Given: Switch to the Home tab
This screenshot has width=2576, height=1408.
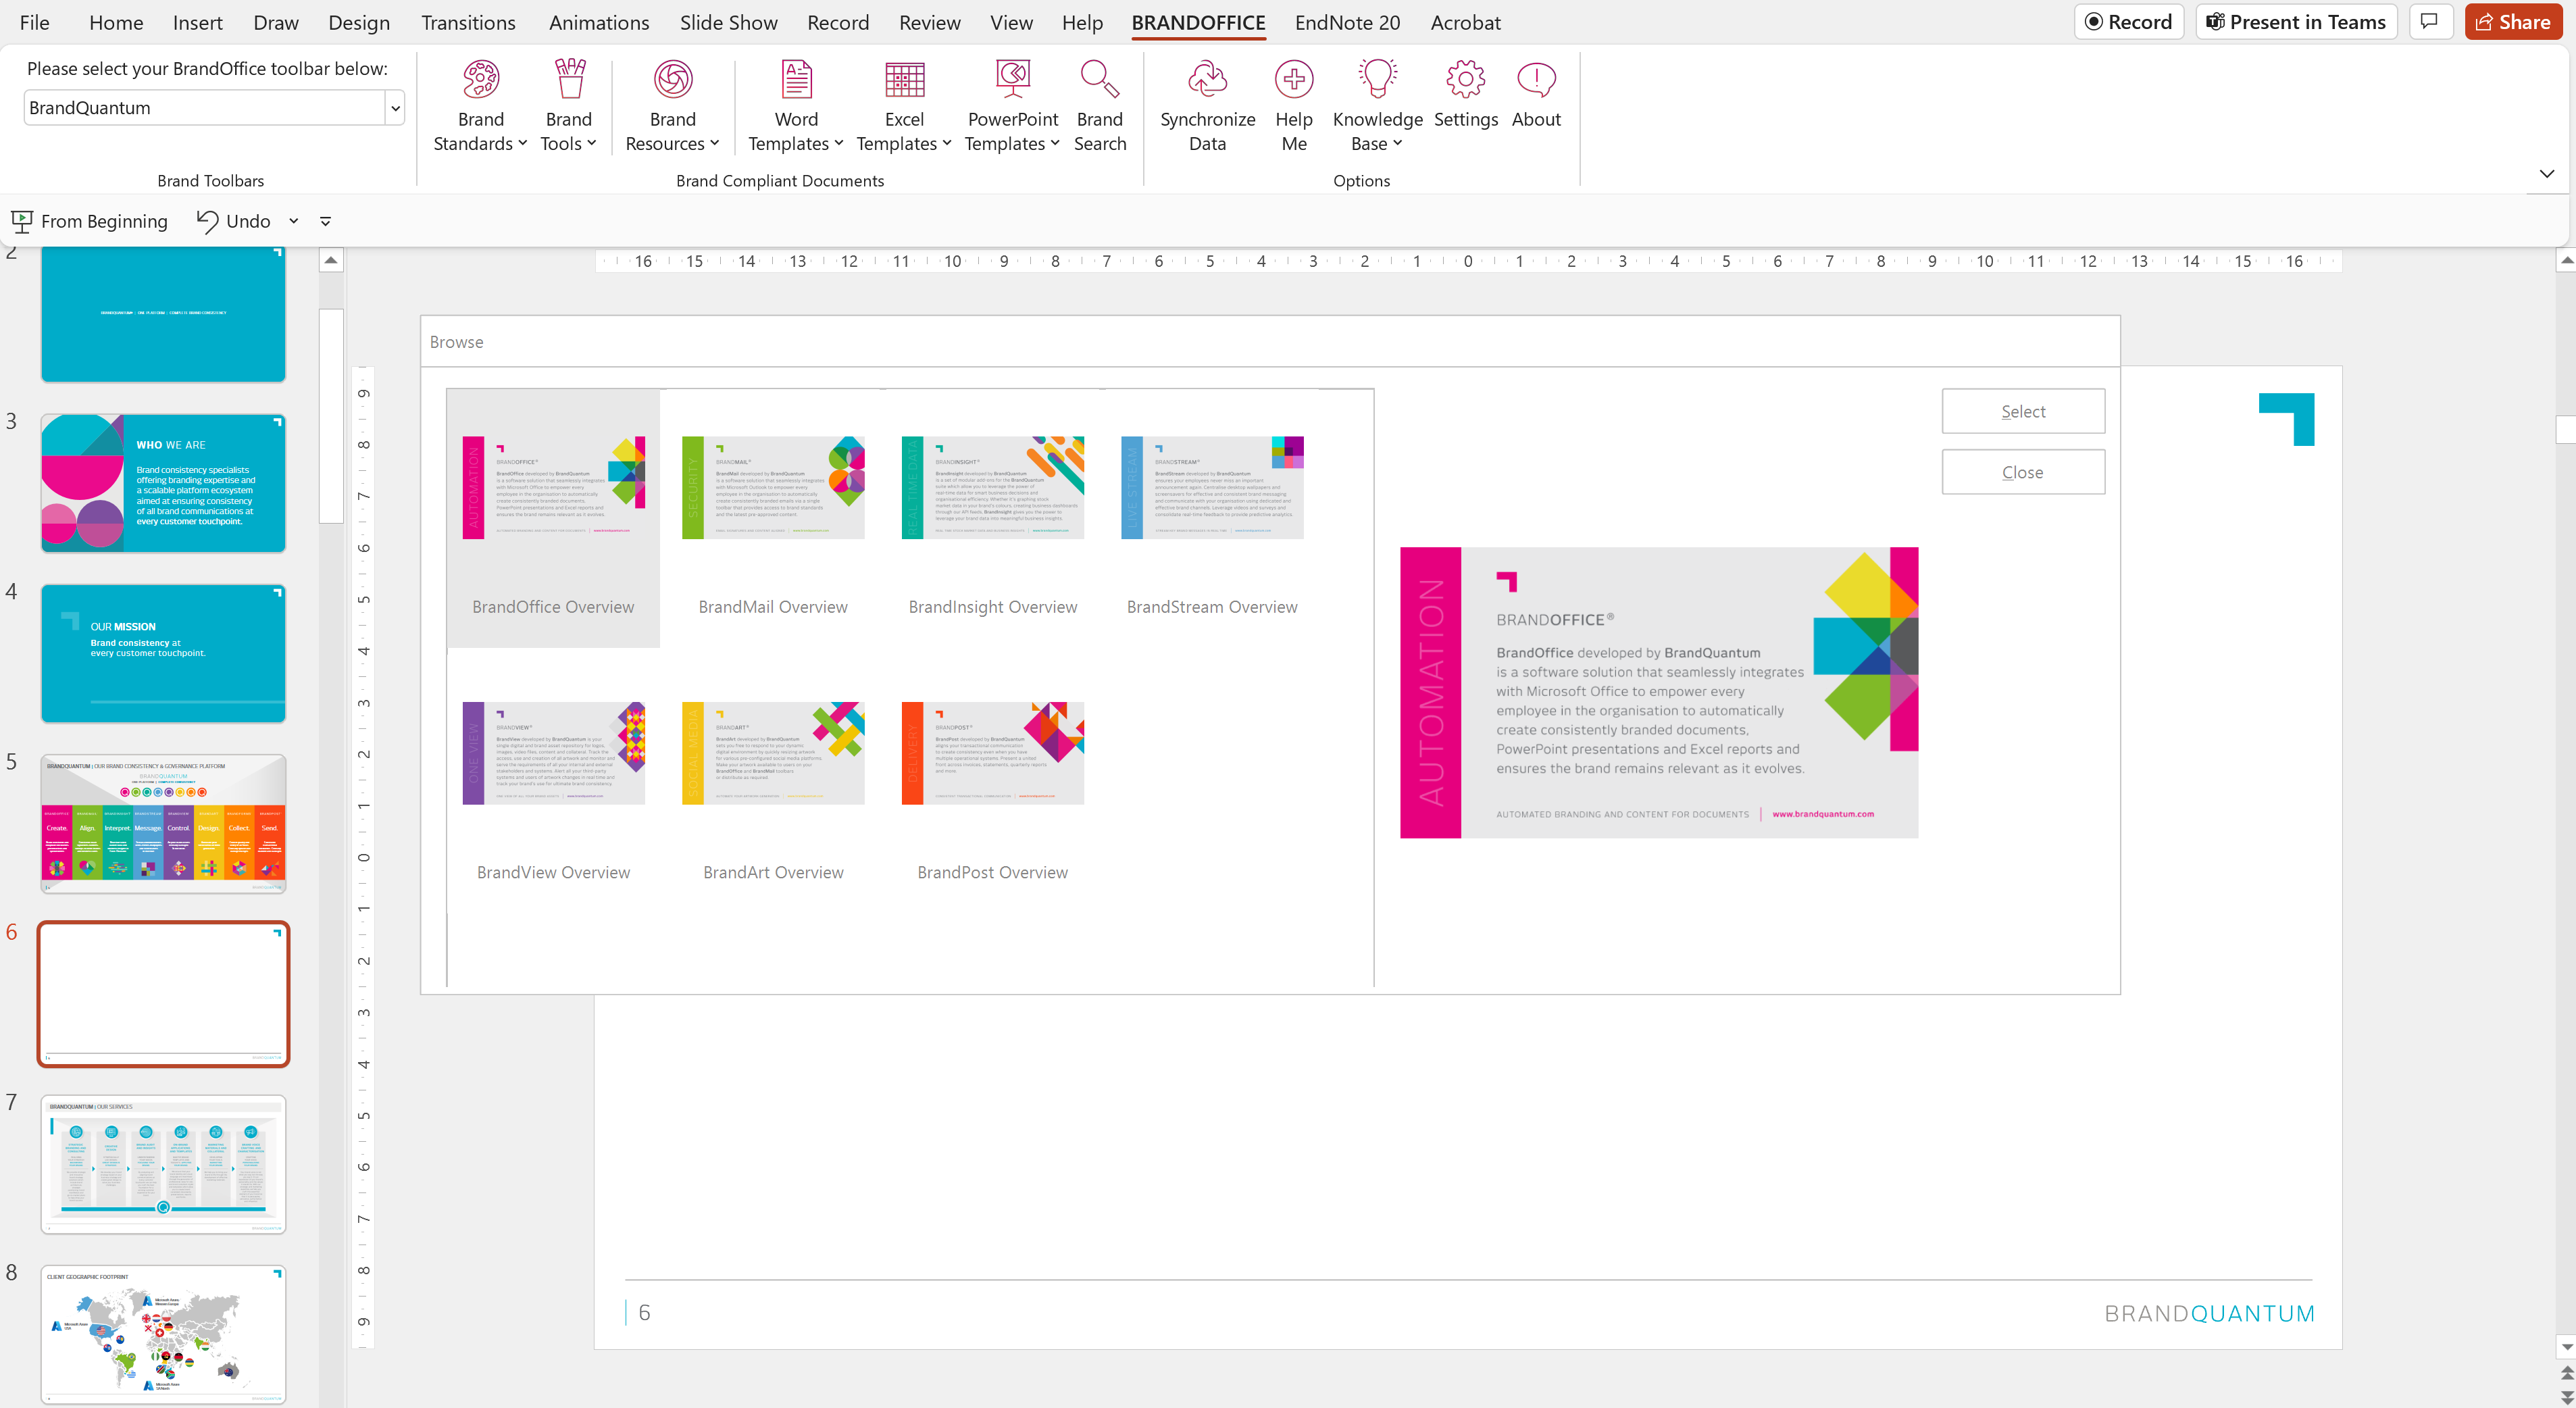Looking at the screenshot, I should point(116,22).
